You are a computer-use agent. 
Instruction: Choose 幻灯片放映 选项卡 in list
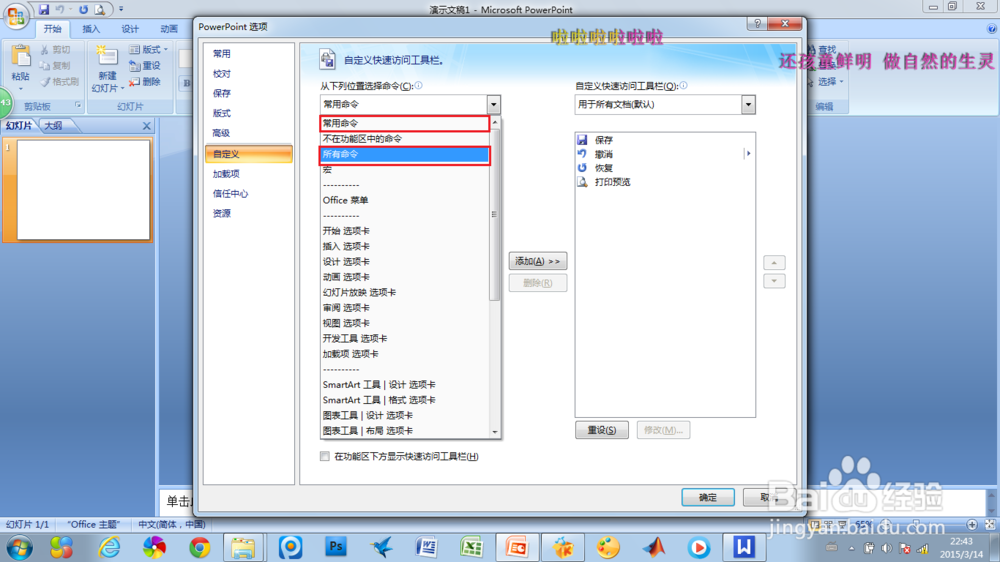(405, 292)
